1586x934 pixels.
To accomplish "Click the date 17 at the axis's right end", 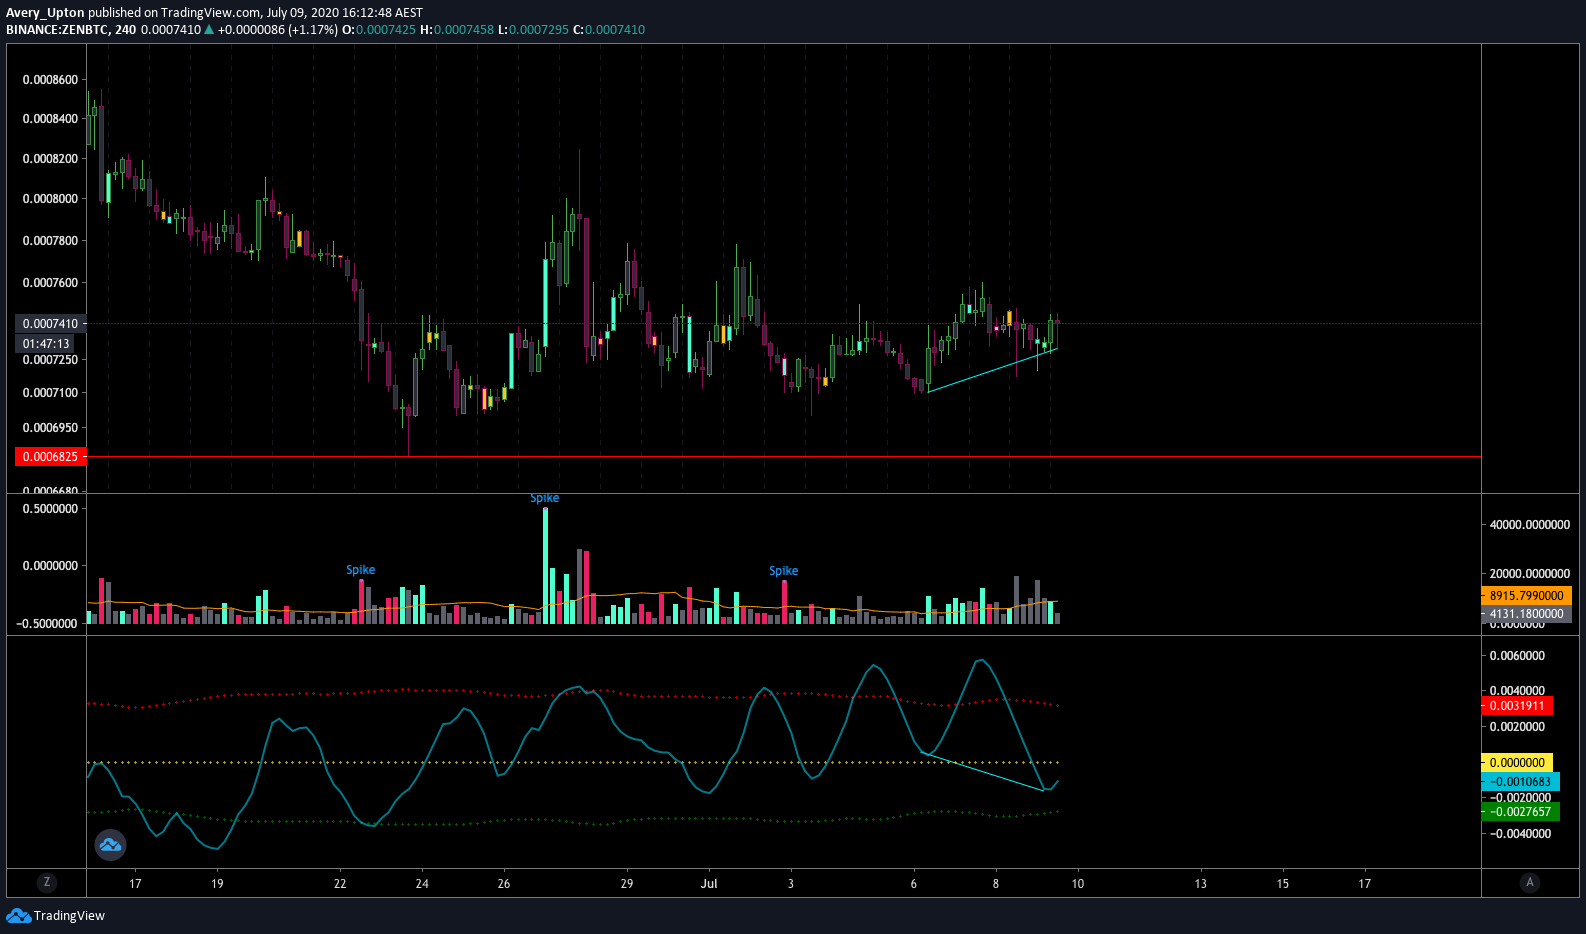I will pos(1365,884).
